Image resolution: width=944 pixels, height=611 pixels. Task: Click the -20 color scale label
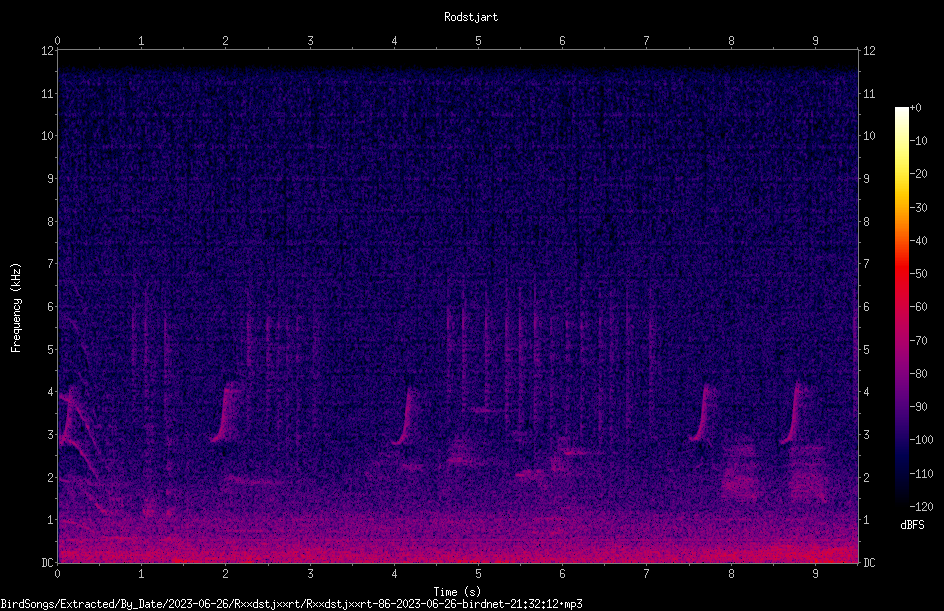[919, 174]
